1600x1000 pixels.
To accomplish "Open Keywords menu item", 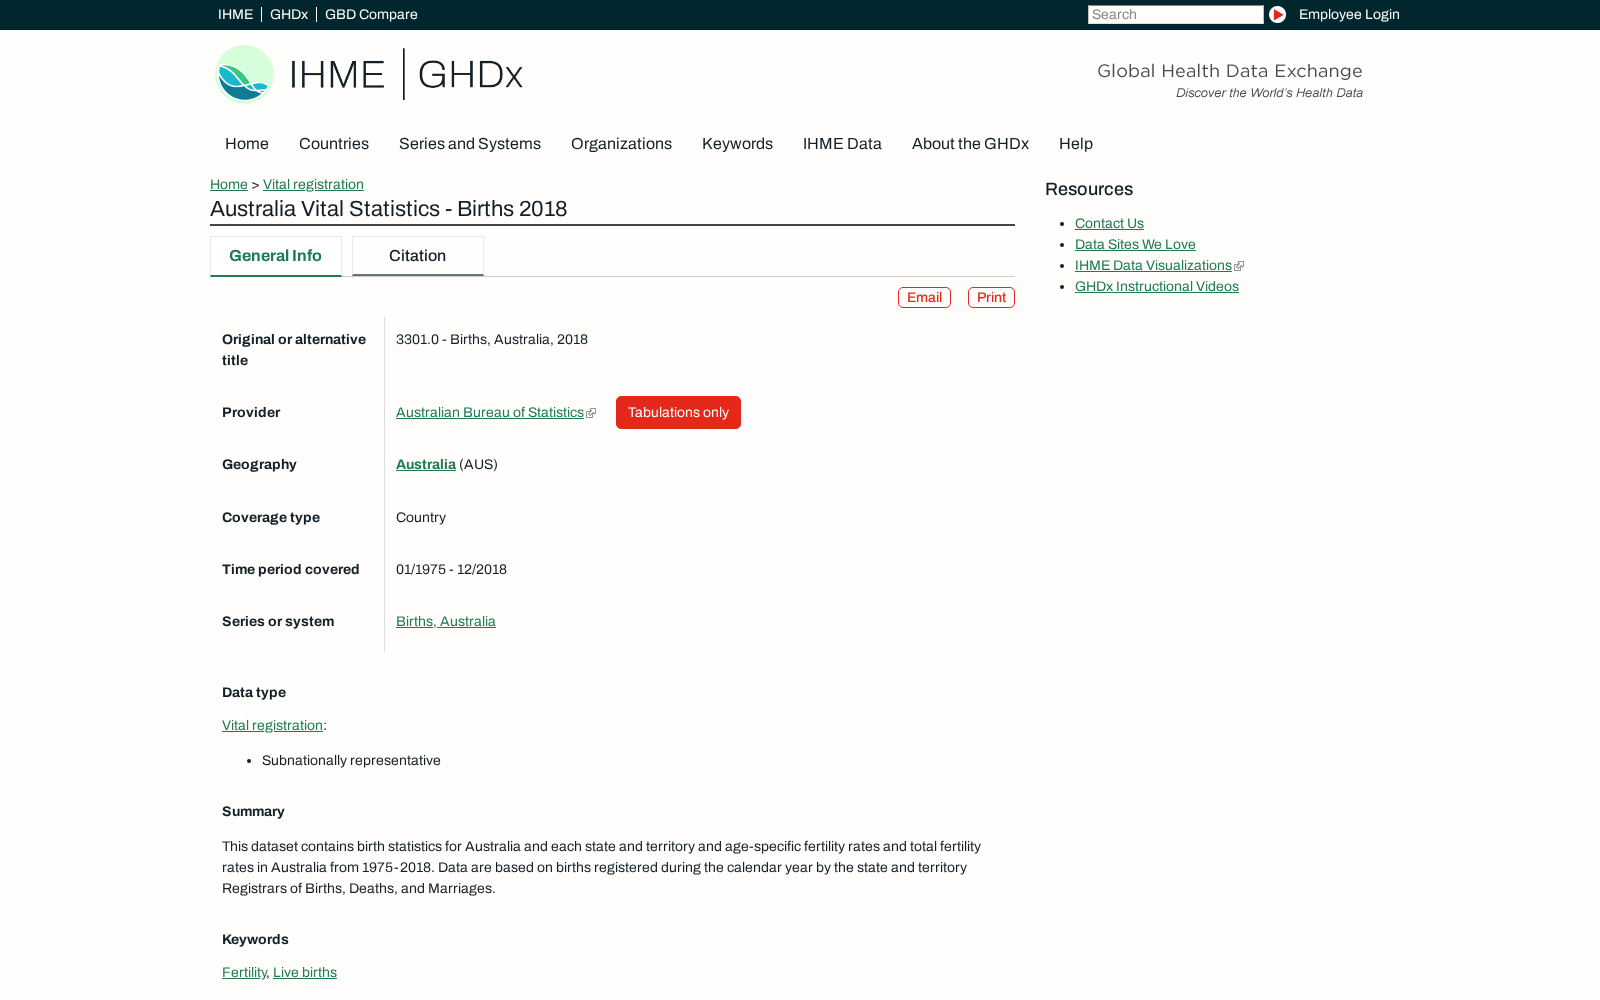I will point(737,144).
